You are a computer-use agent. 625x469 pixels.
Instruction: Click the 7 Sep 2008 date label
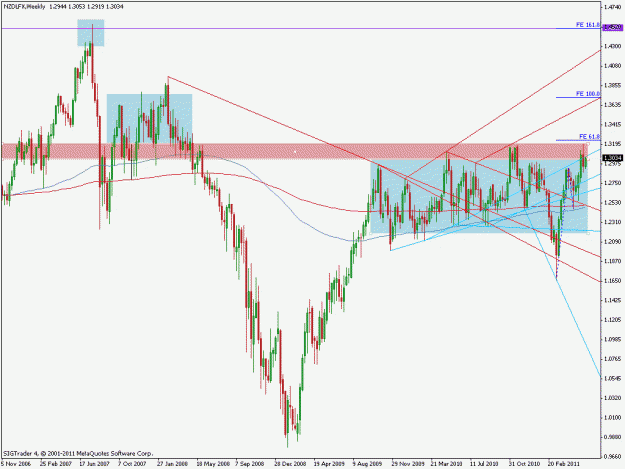tap(250, 464)
